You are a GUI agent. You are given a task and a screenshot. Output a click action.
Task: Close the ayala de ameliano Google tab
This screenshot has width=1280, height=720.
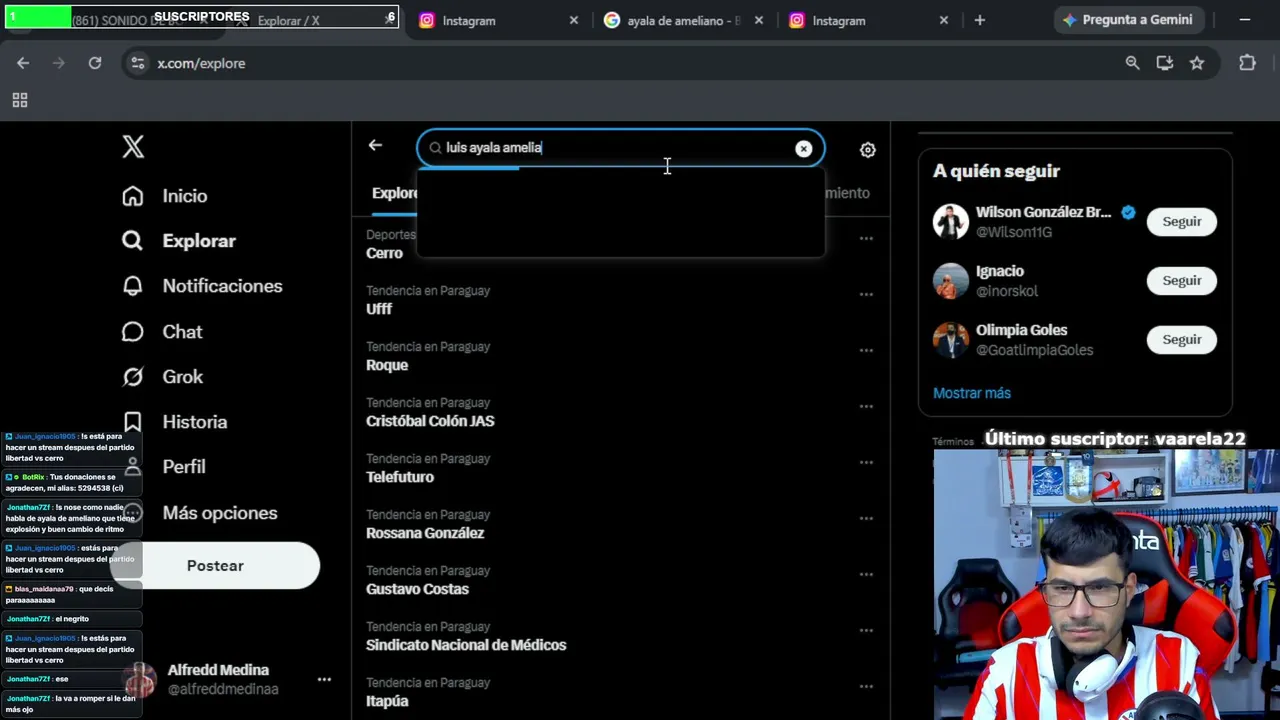click(759, 20)
